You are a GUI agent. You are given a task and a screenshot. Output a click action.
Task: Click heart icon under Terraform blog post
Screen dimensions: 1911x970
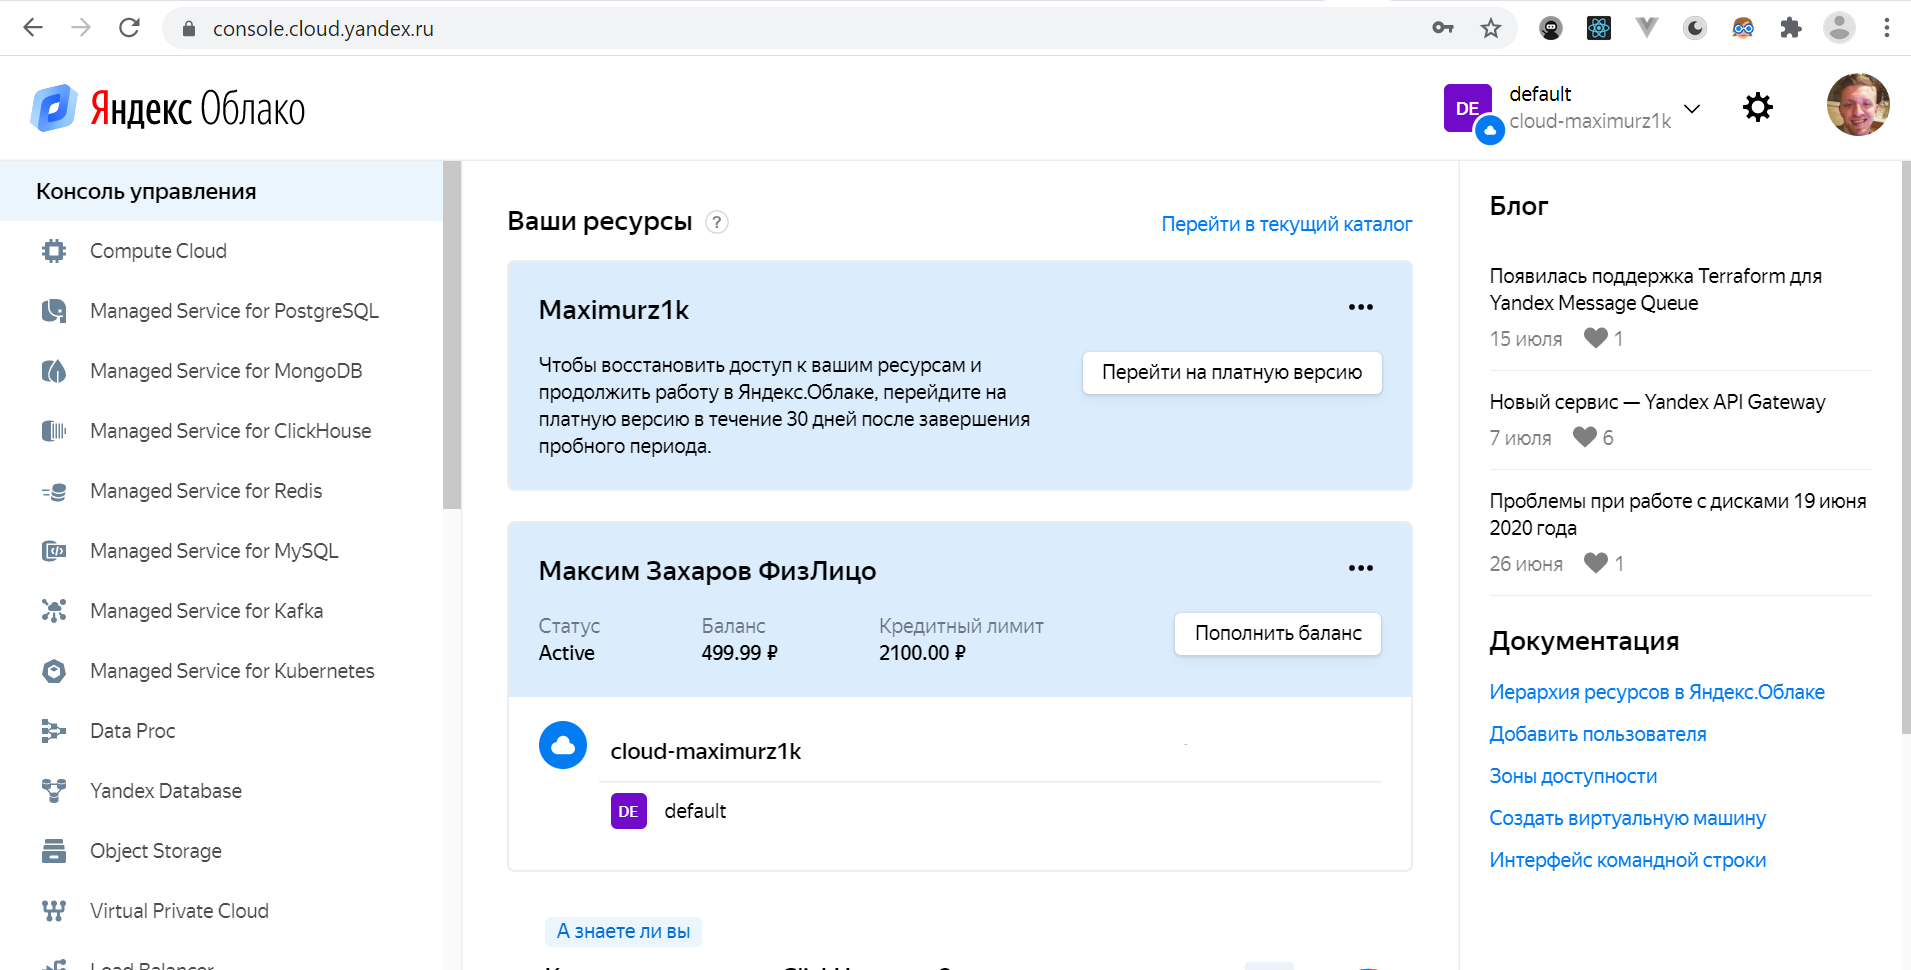pyautogui.click(x=1596, y=338)
